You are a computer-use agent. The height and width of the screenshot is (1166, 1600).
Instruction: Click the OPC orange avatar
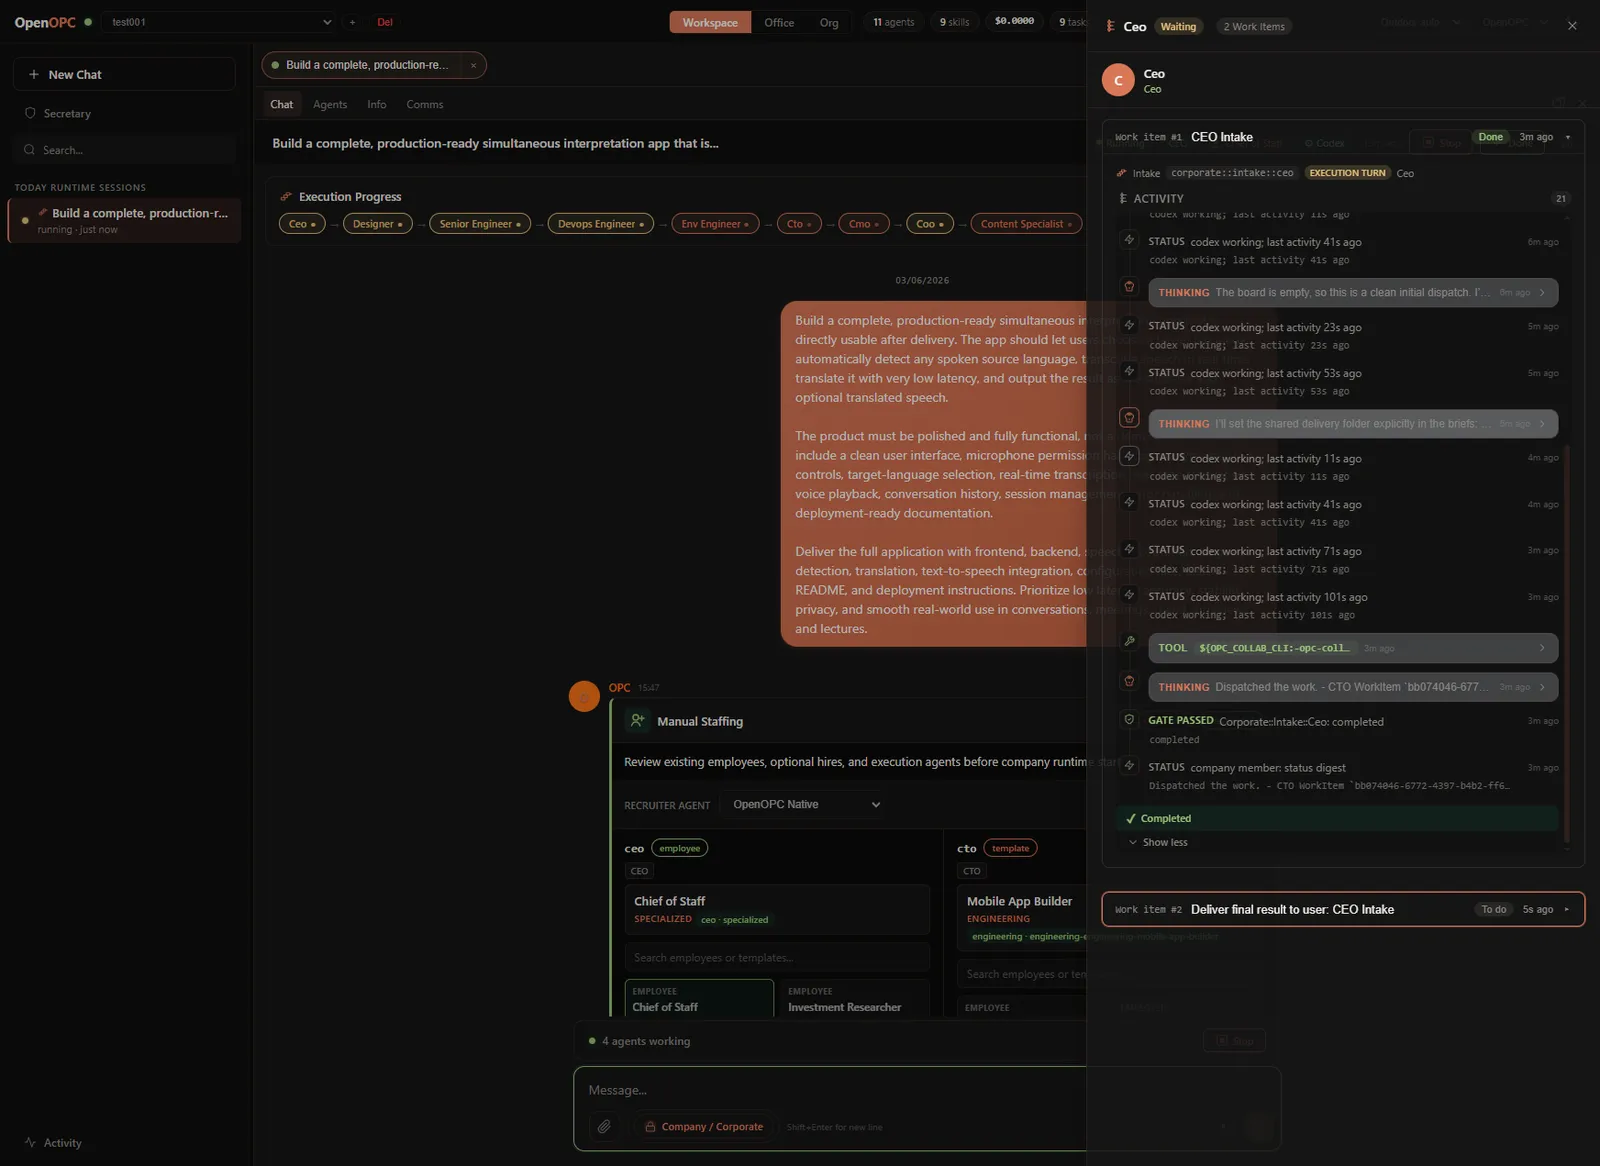click(x=584, y=696)
